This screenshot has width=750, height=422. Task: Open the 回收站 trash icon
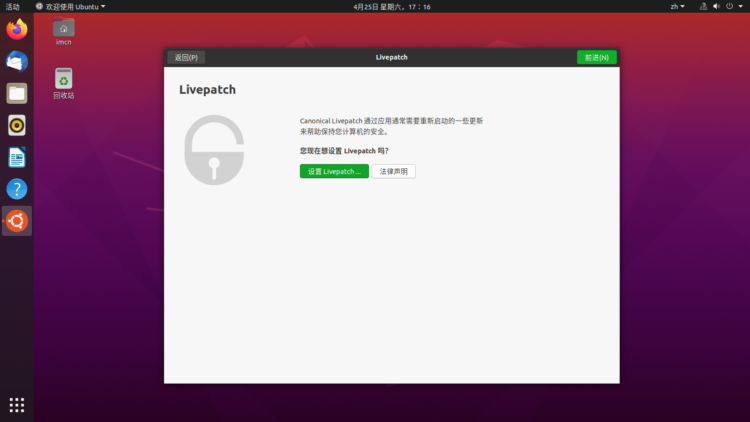coord(64,80)
